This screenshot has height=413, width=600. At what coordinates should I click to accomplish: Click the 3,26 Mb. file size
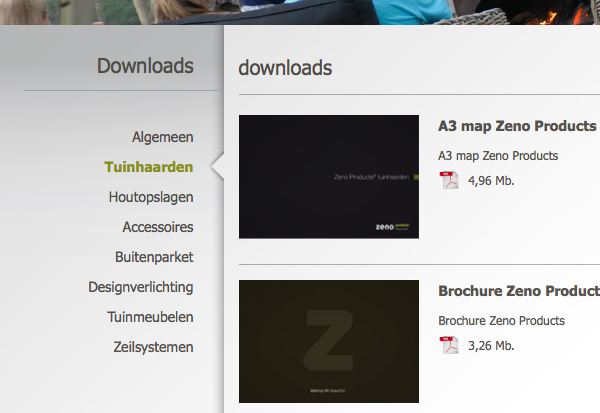(x=491, y=346)
